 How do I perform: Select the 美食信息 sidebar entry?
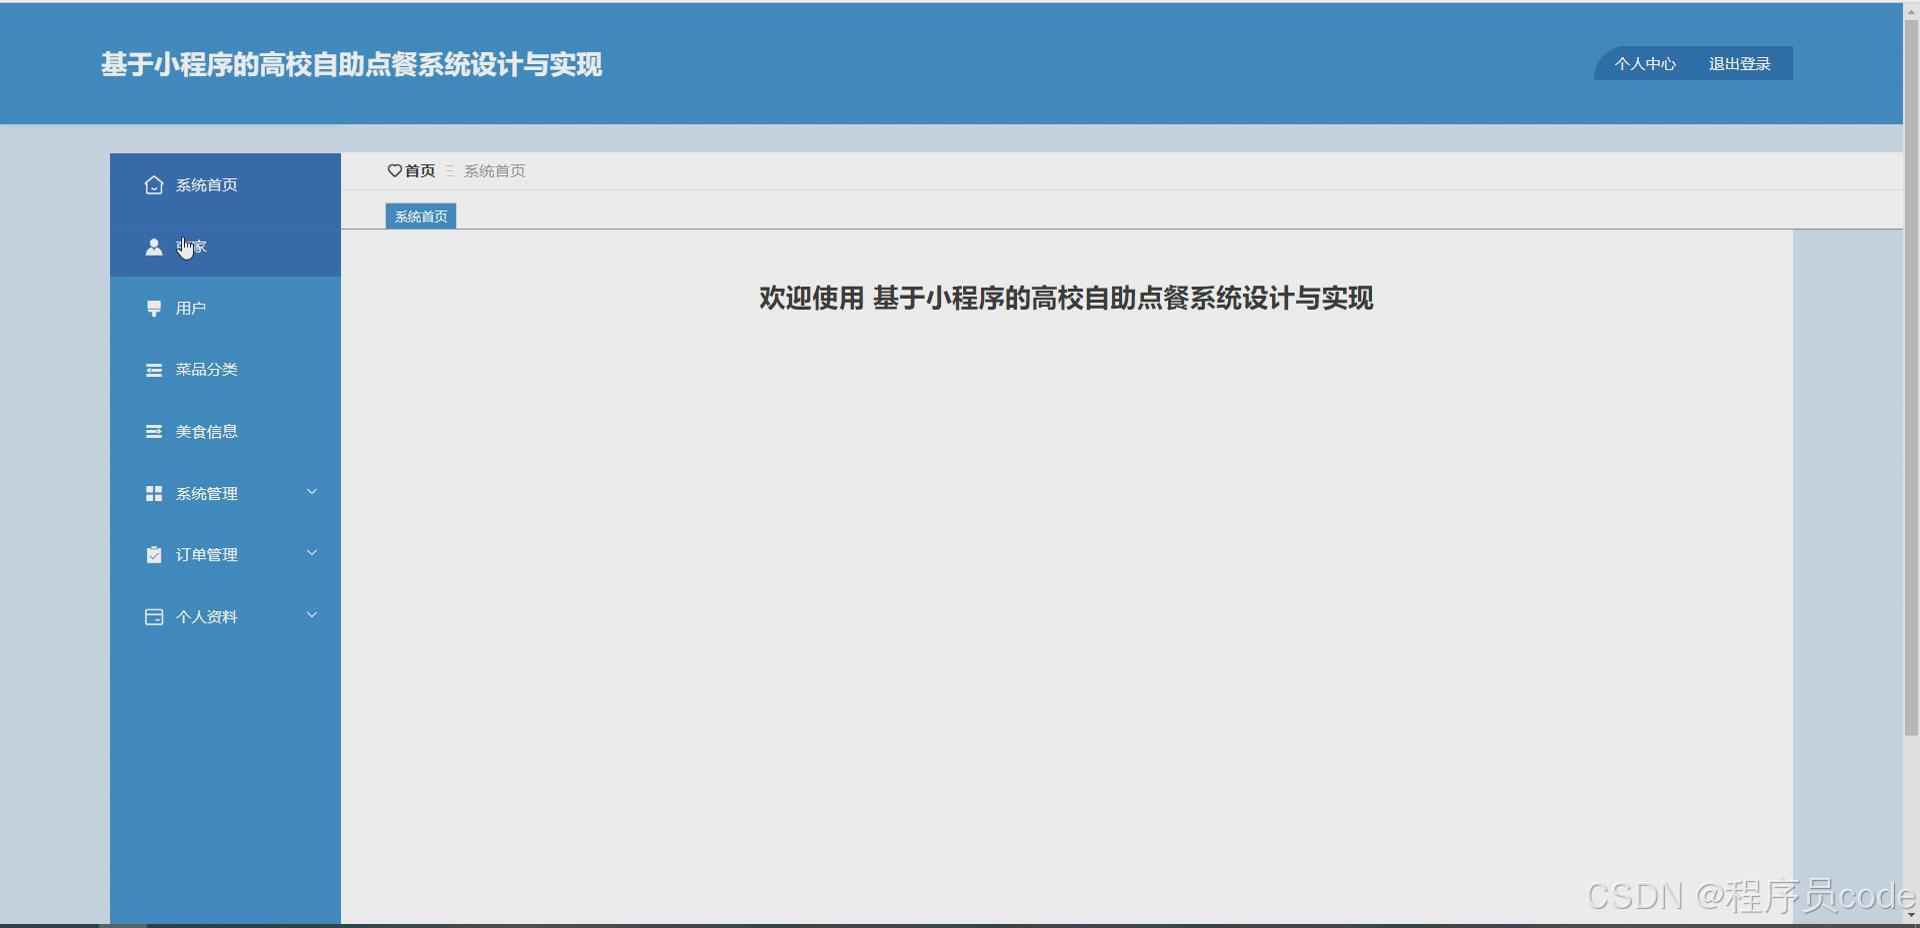tap(206, 431)
